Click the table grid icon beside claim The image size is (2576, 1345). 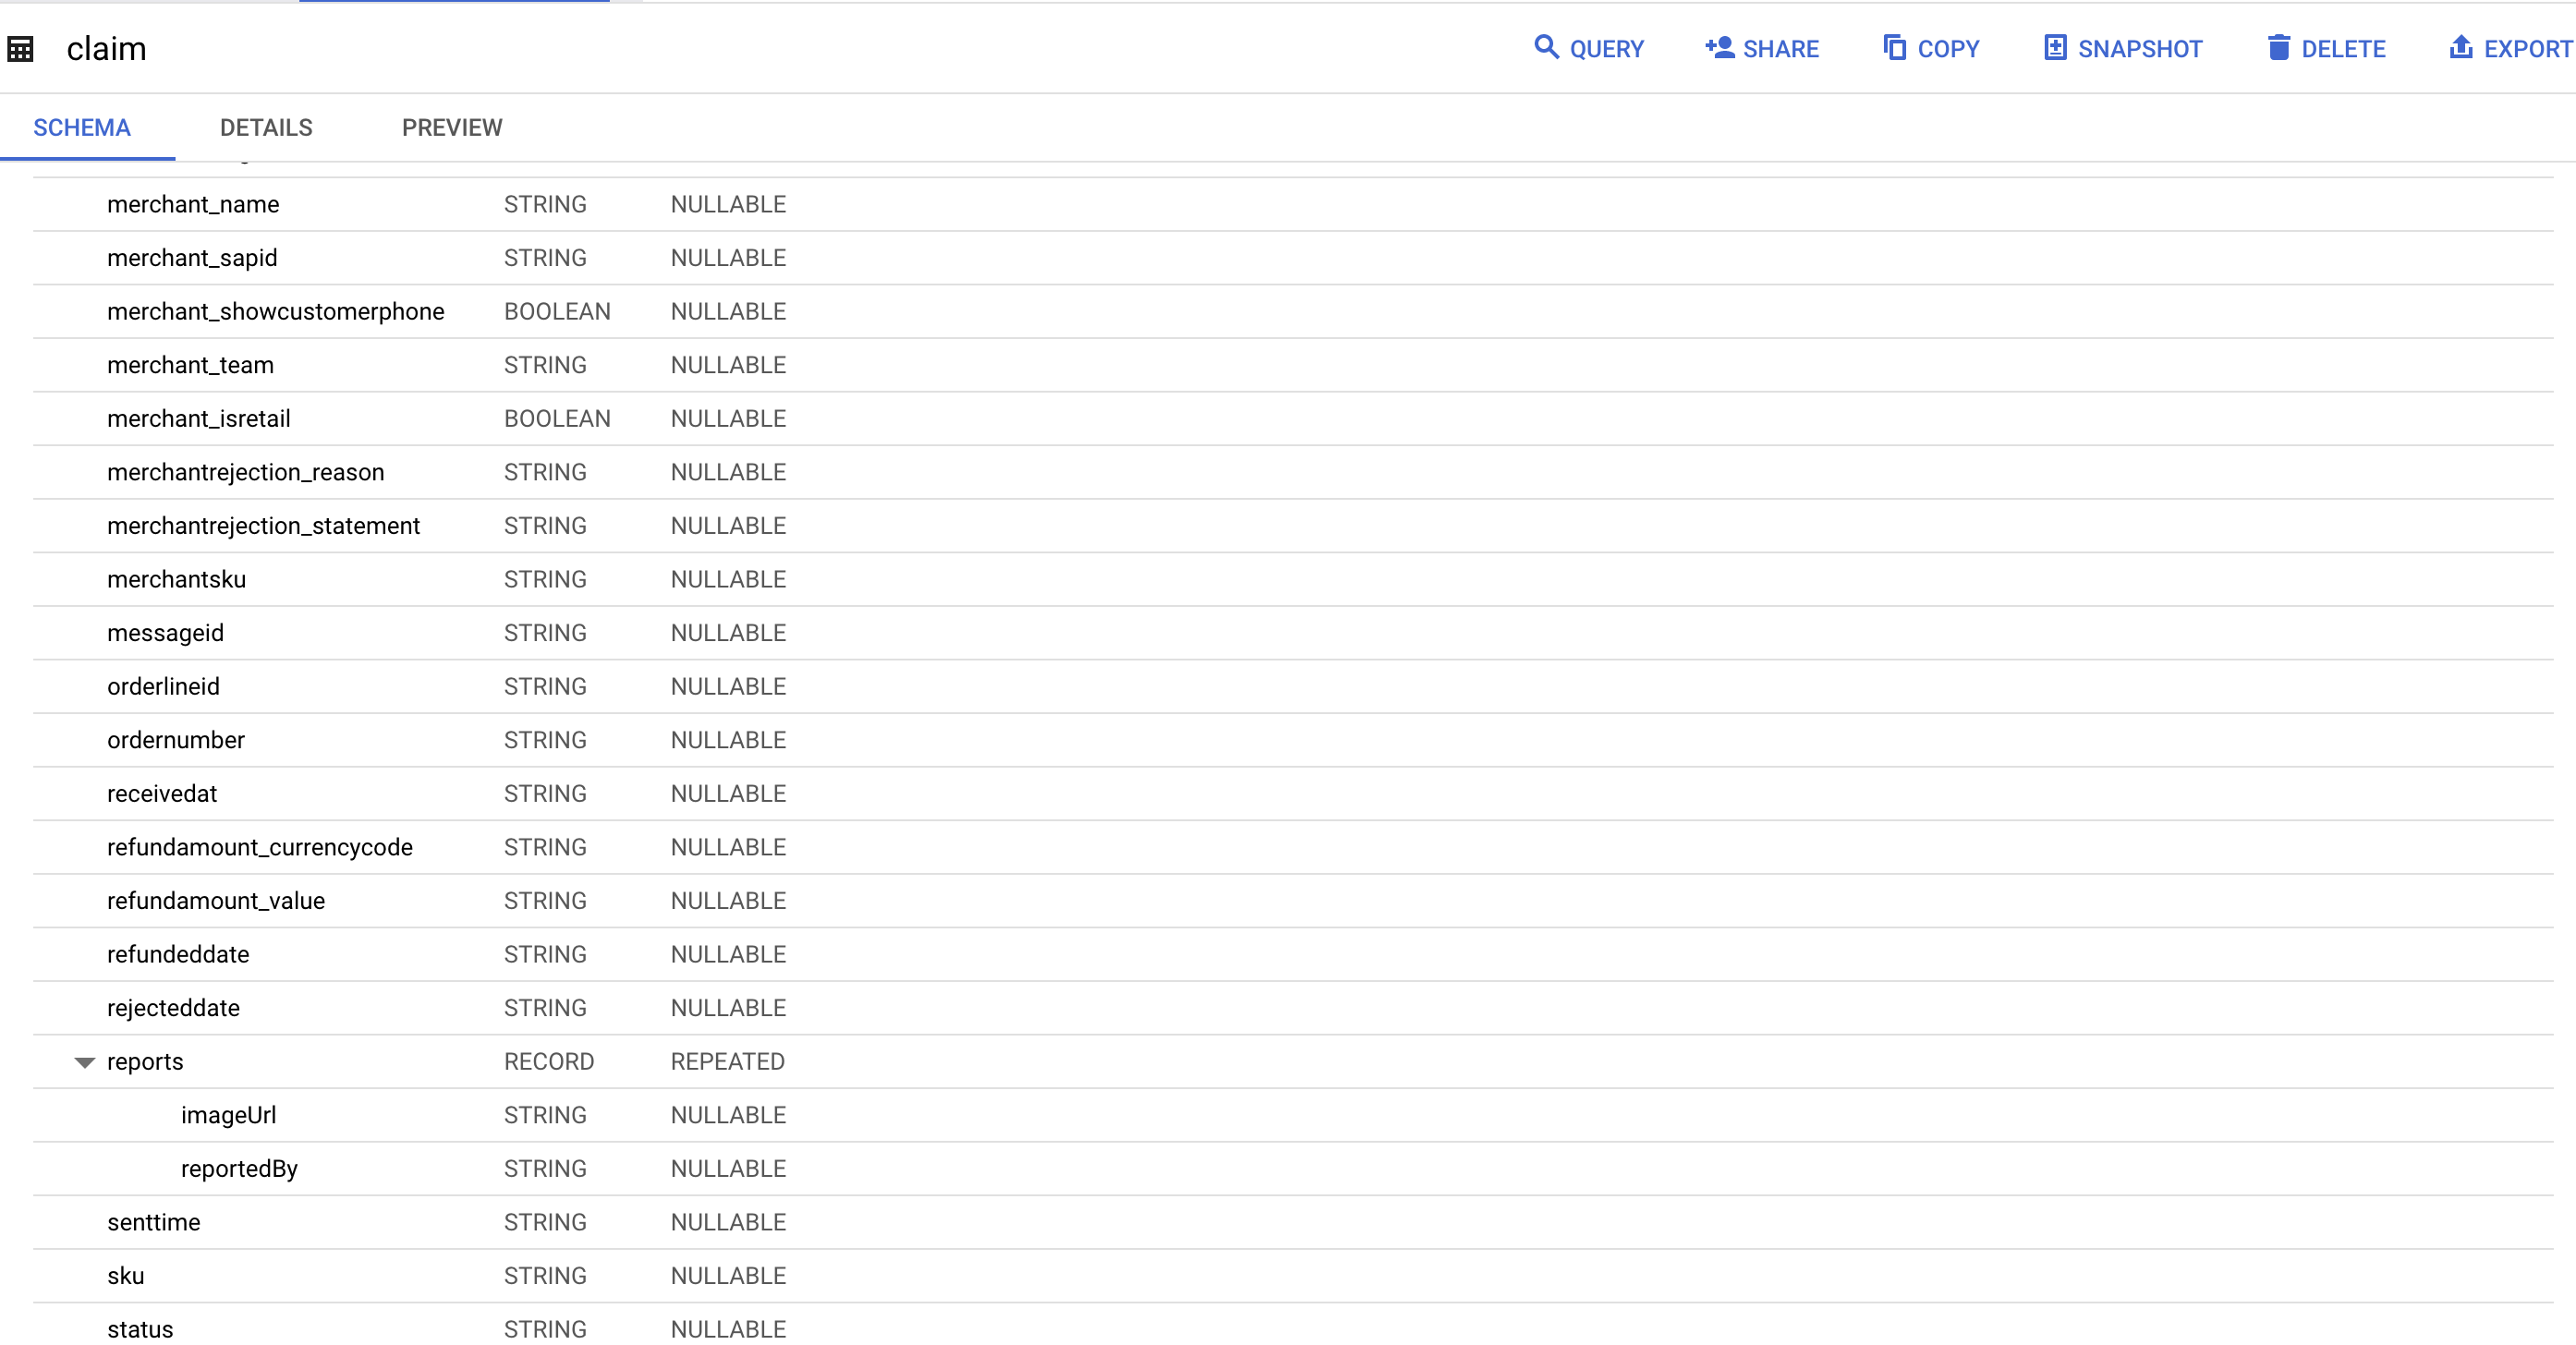[x=20, y=49]
